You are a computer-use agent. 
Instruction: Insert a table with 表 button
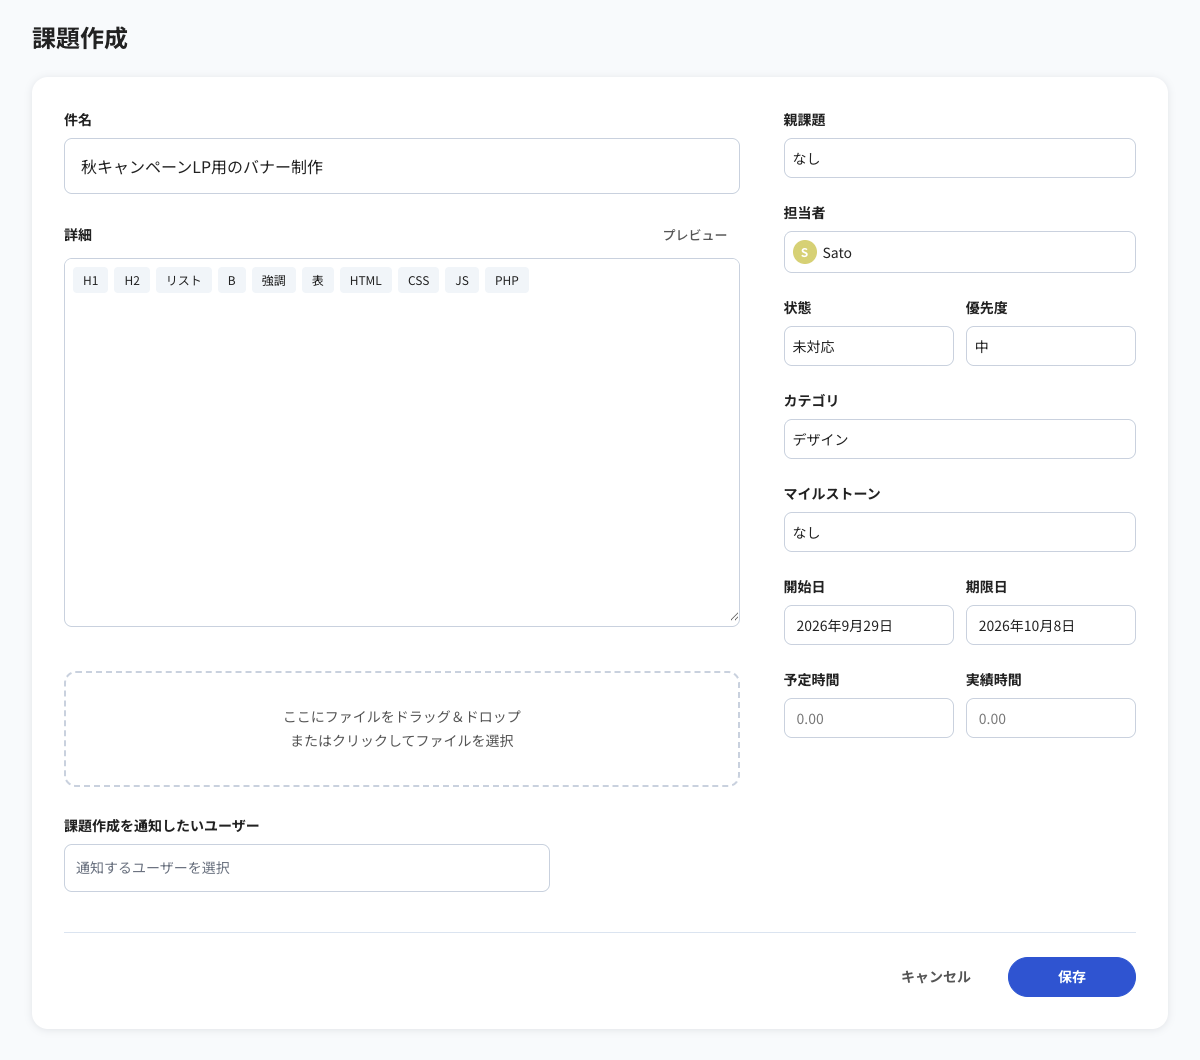318,280
